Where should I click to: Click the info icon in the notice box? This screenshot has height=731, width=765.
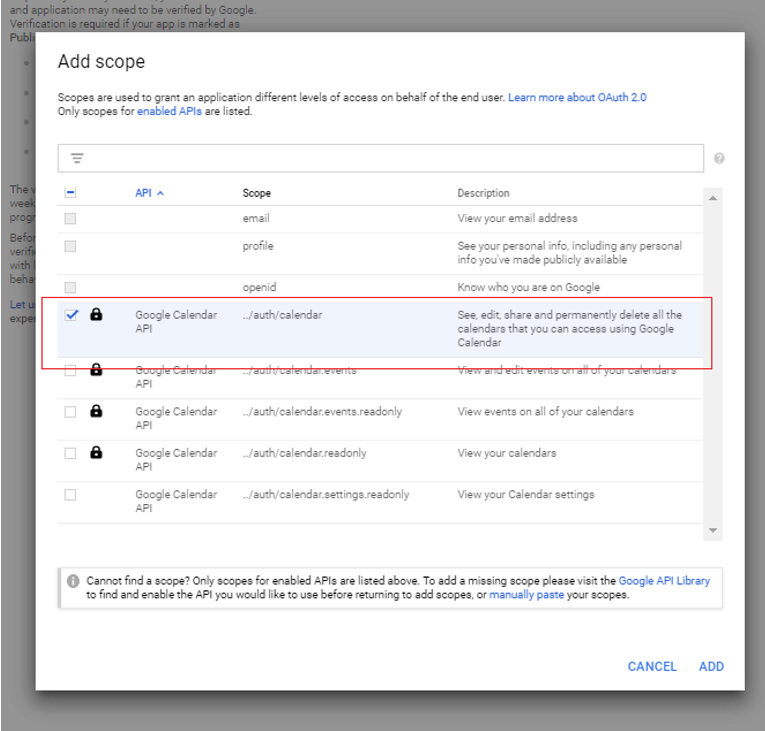[73, 581]
